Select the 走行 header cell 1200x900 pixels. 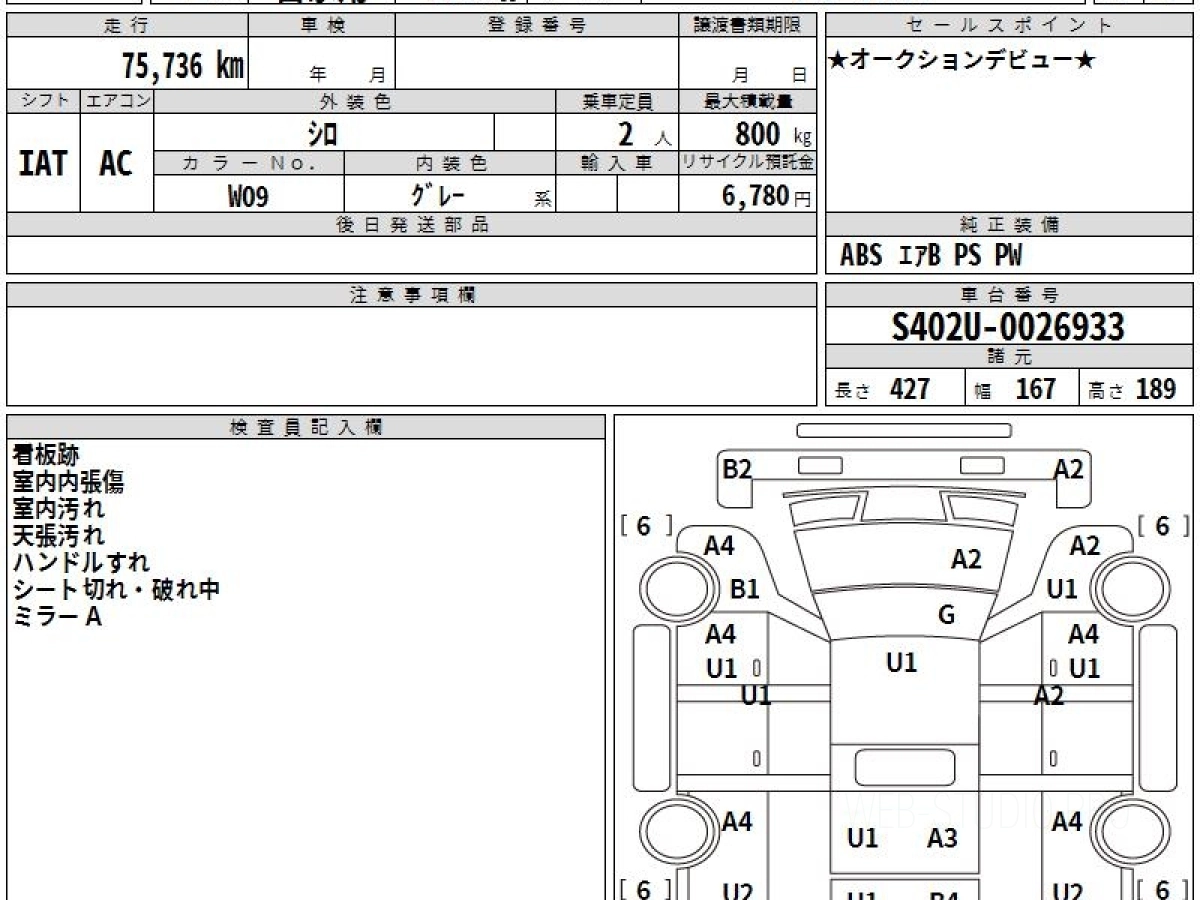coord(126,26)
